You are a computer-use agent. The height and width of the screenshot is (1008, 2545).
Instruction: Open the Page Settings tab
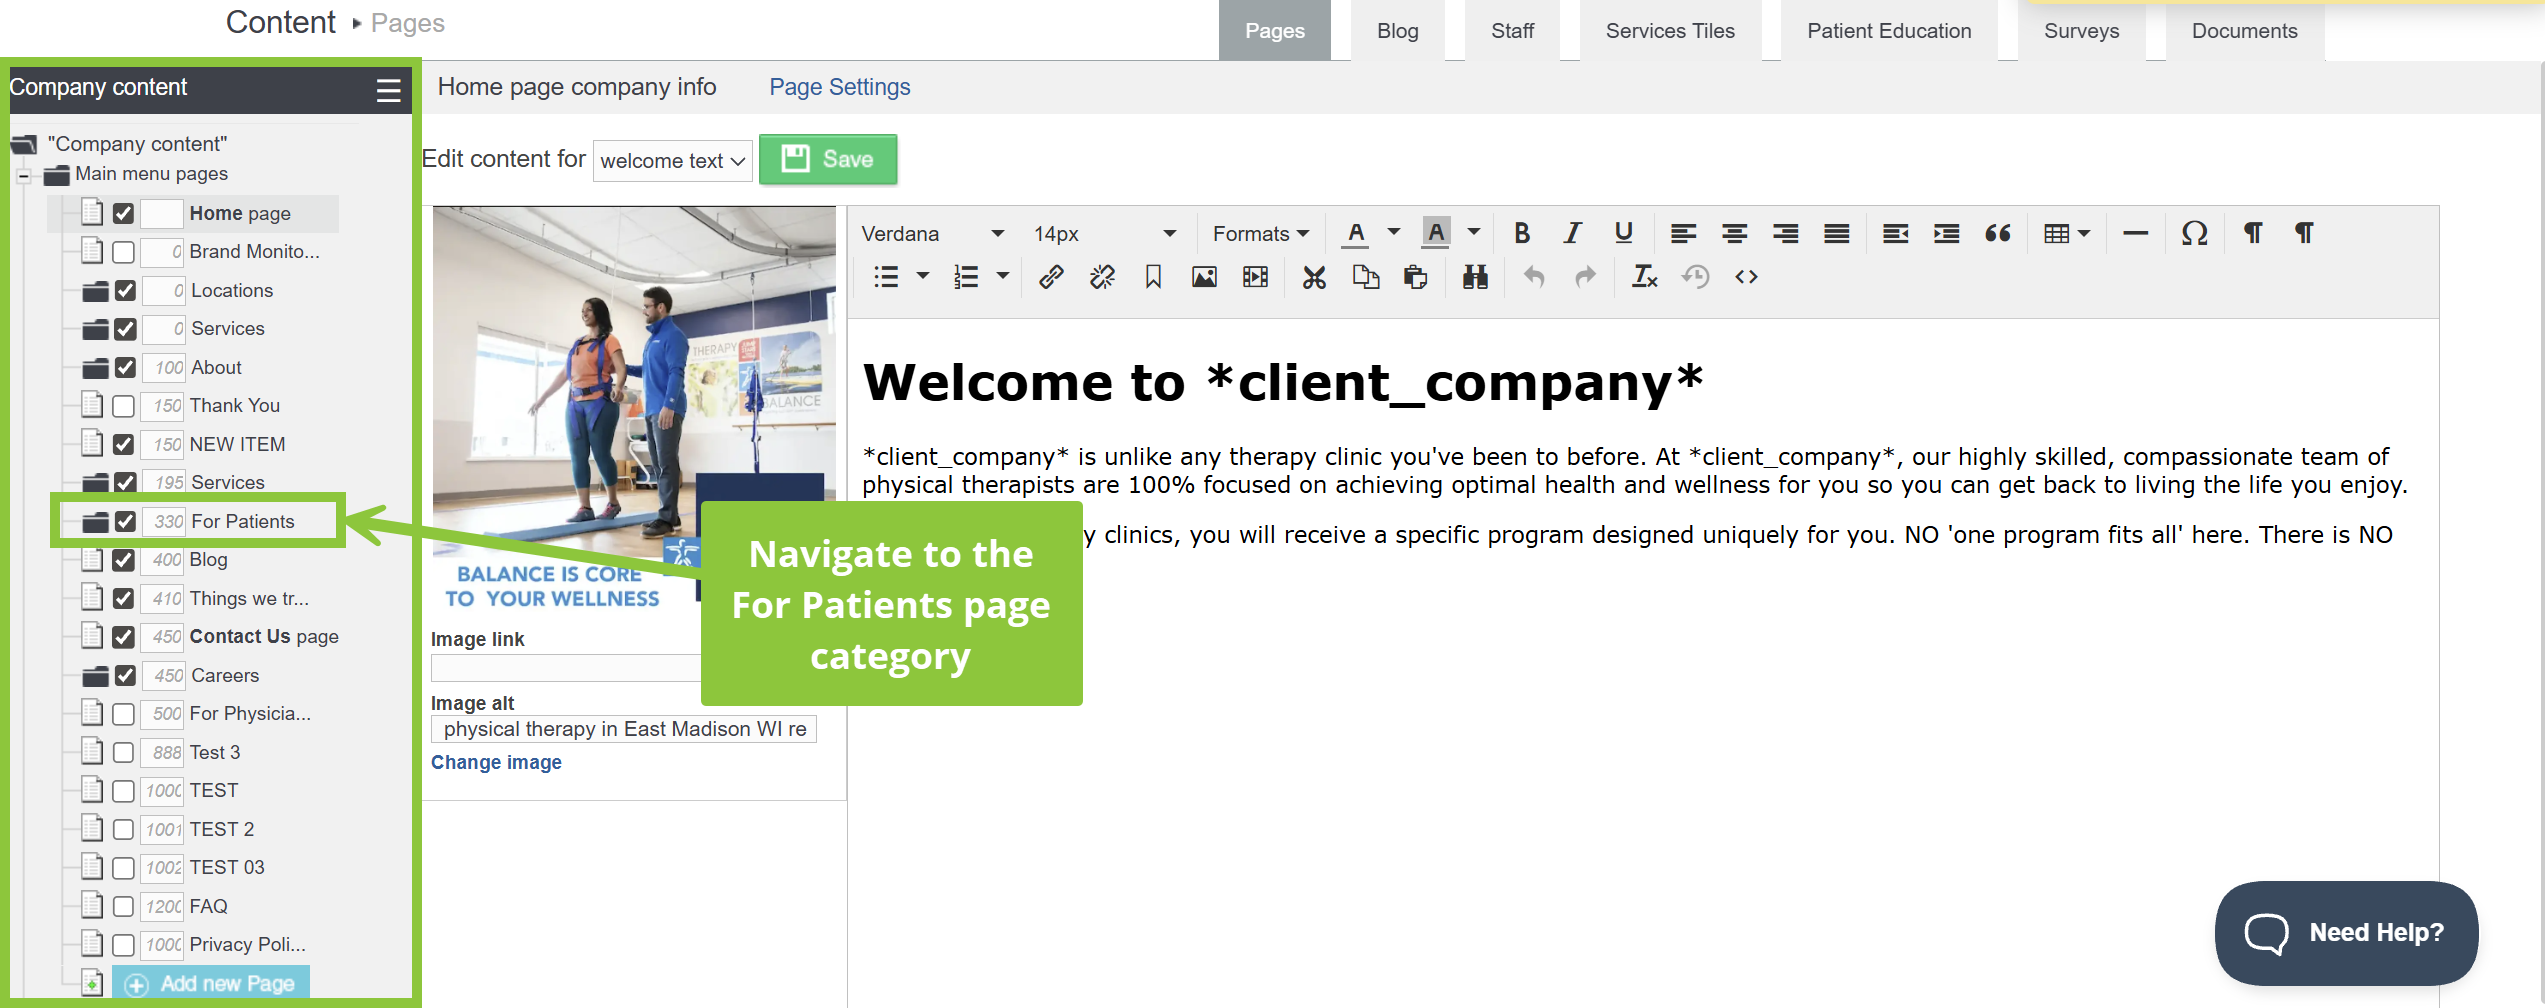pyautogui.click(x=839, y=88)
